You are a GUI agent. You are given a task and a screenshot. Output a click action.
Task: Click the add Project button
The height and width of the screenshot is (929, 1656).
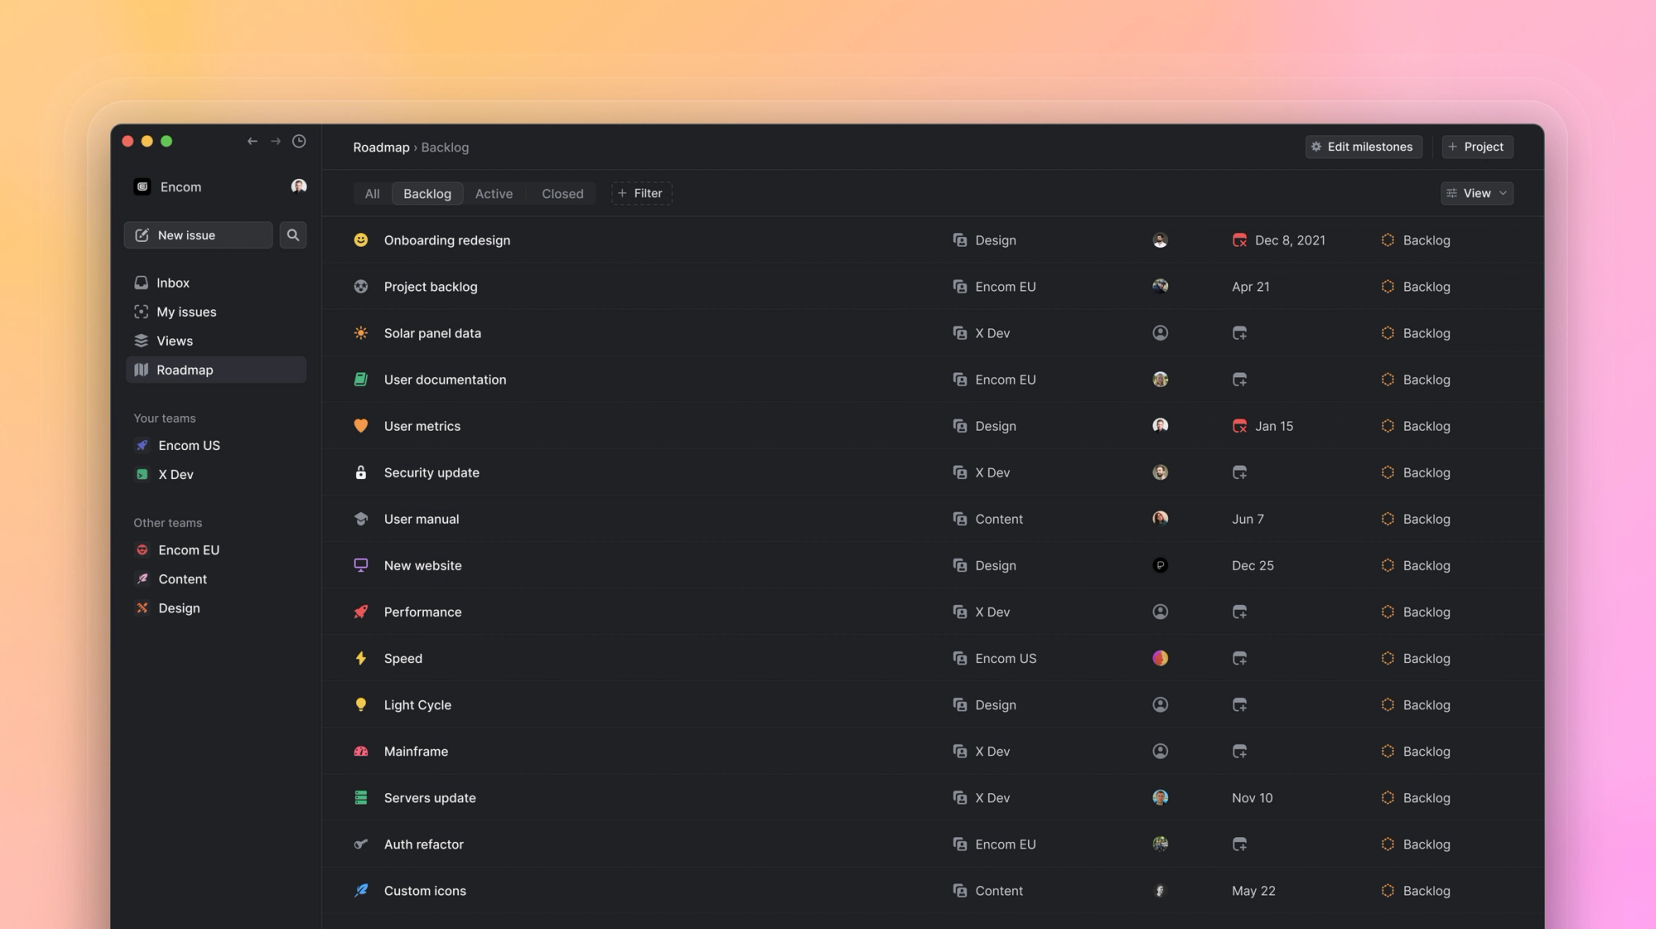click(1477, 147)
